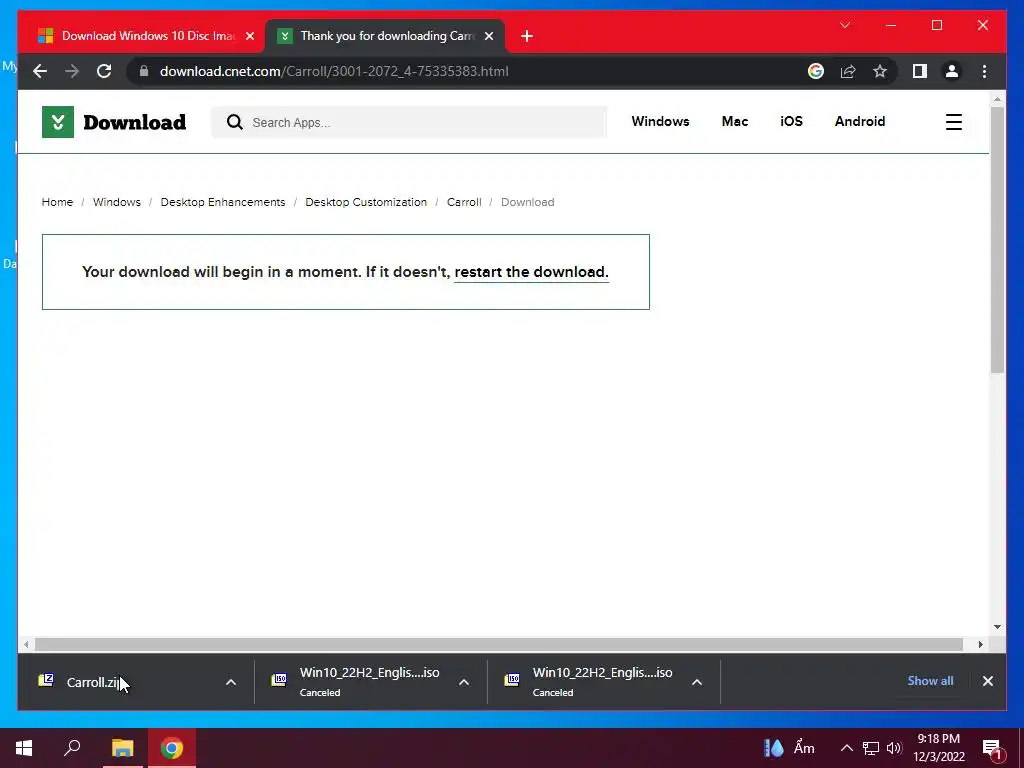The width and height of the screenshot is (1024, 768).
Task: Close the Thank you for downloading tab
Action: [488, 36]
